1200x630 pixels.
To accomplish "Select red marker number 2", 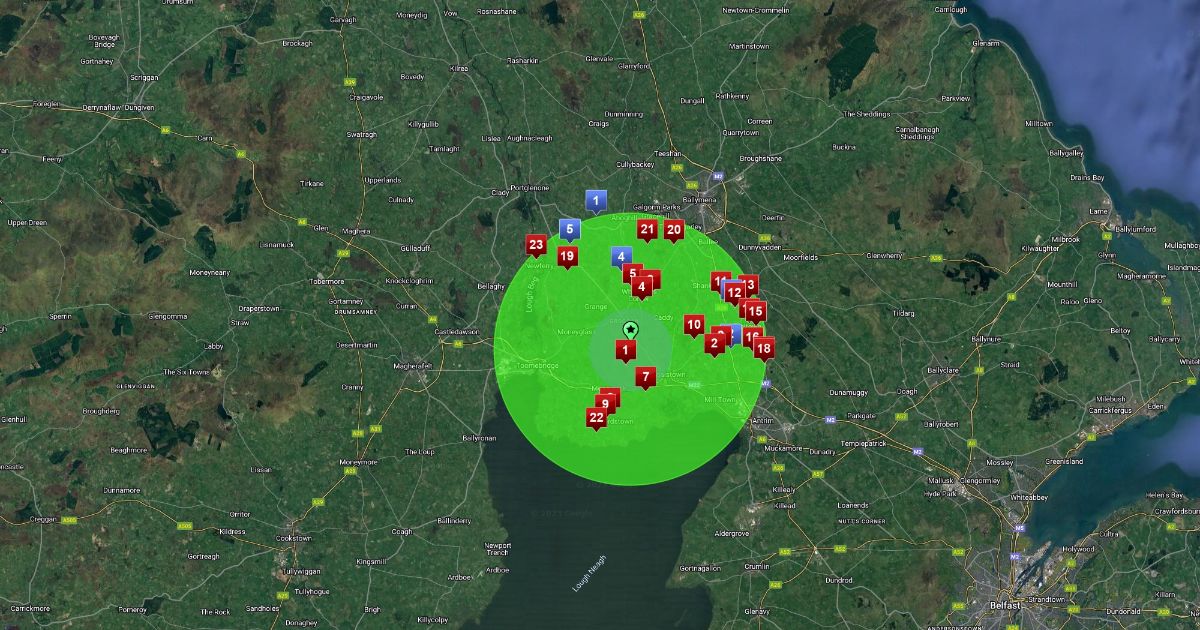I will click(x=714, y=342).
